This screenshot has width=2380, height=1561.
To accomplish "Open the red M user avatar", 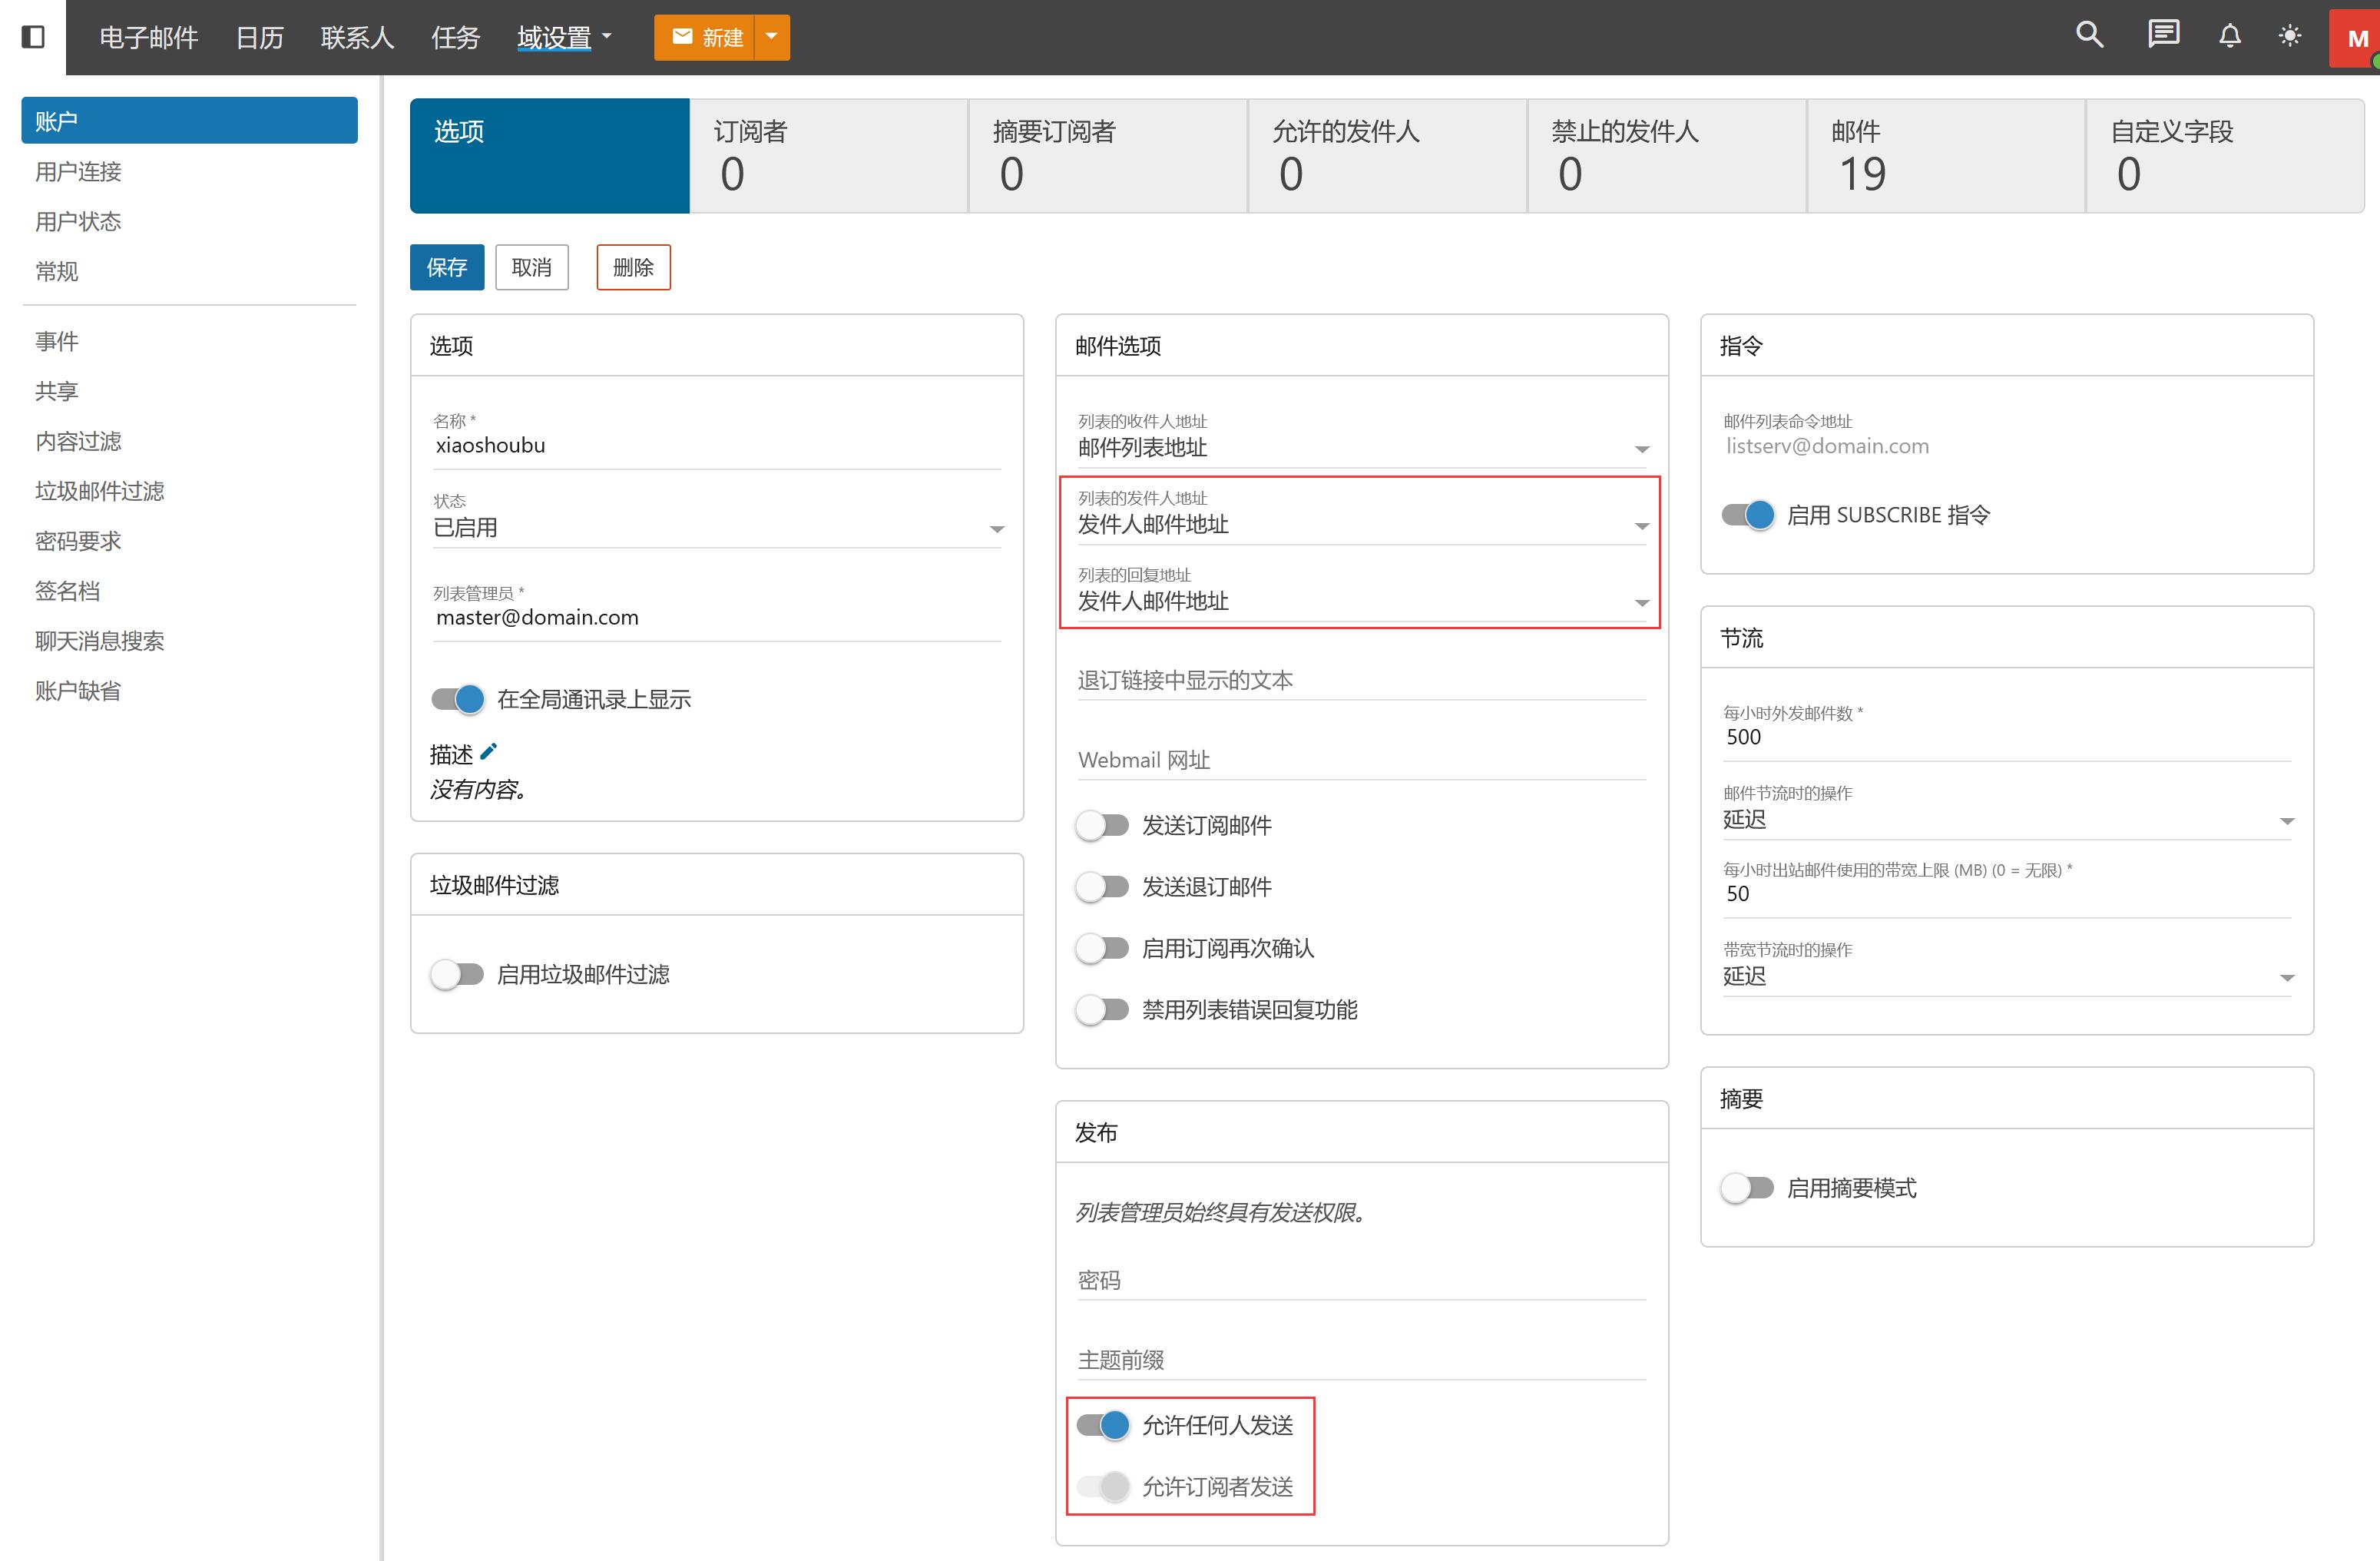I will tap(2356, 39).
